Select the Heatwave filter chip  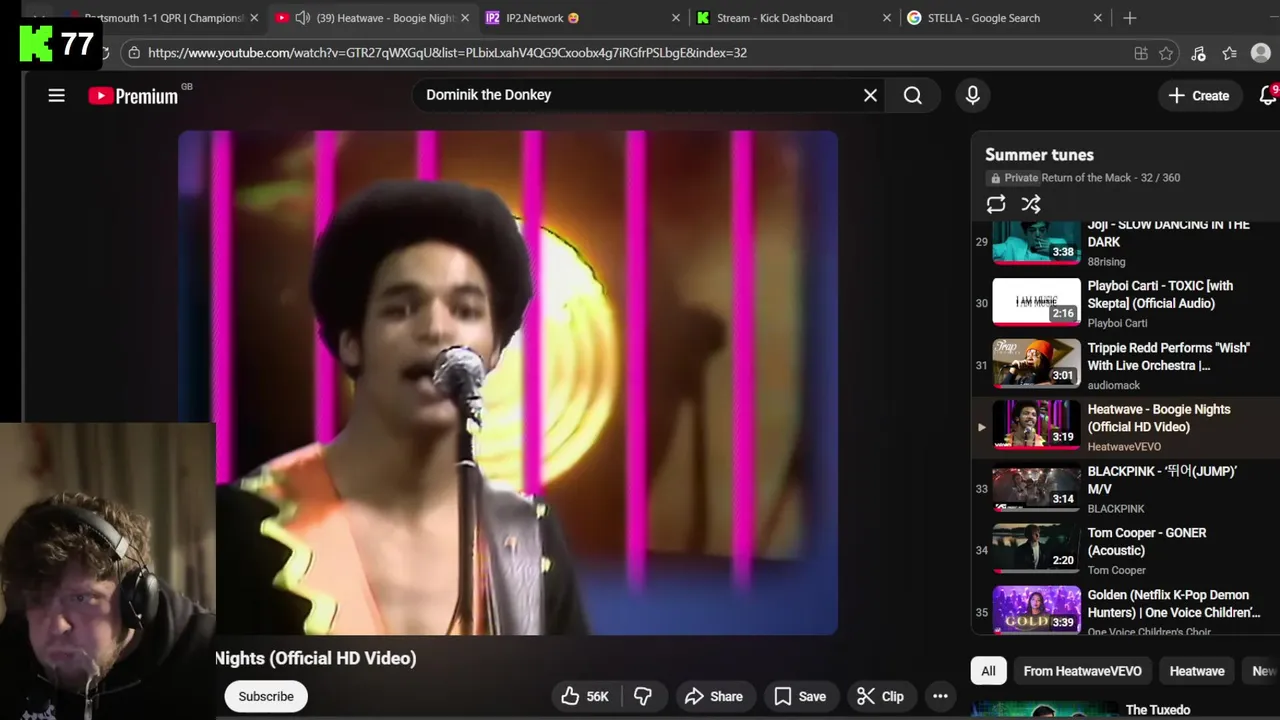pos(1197,671)
